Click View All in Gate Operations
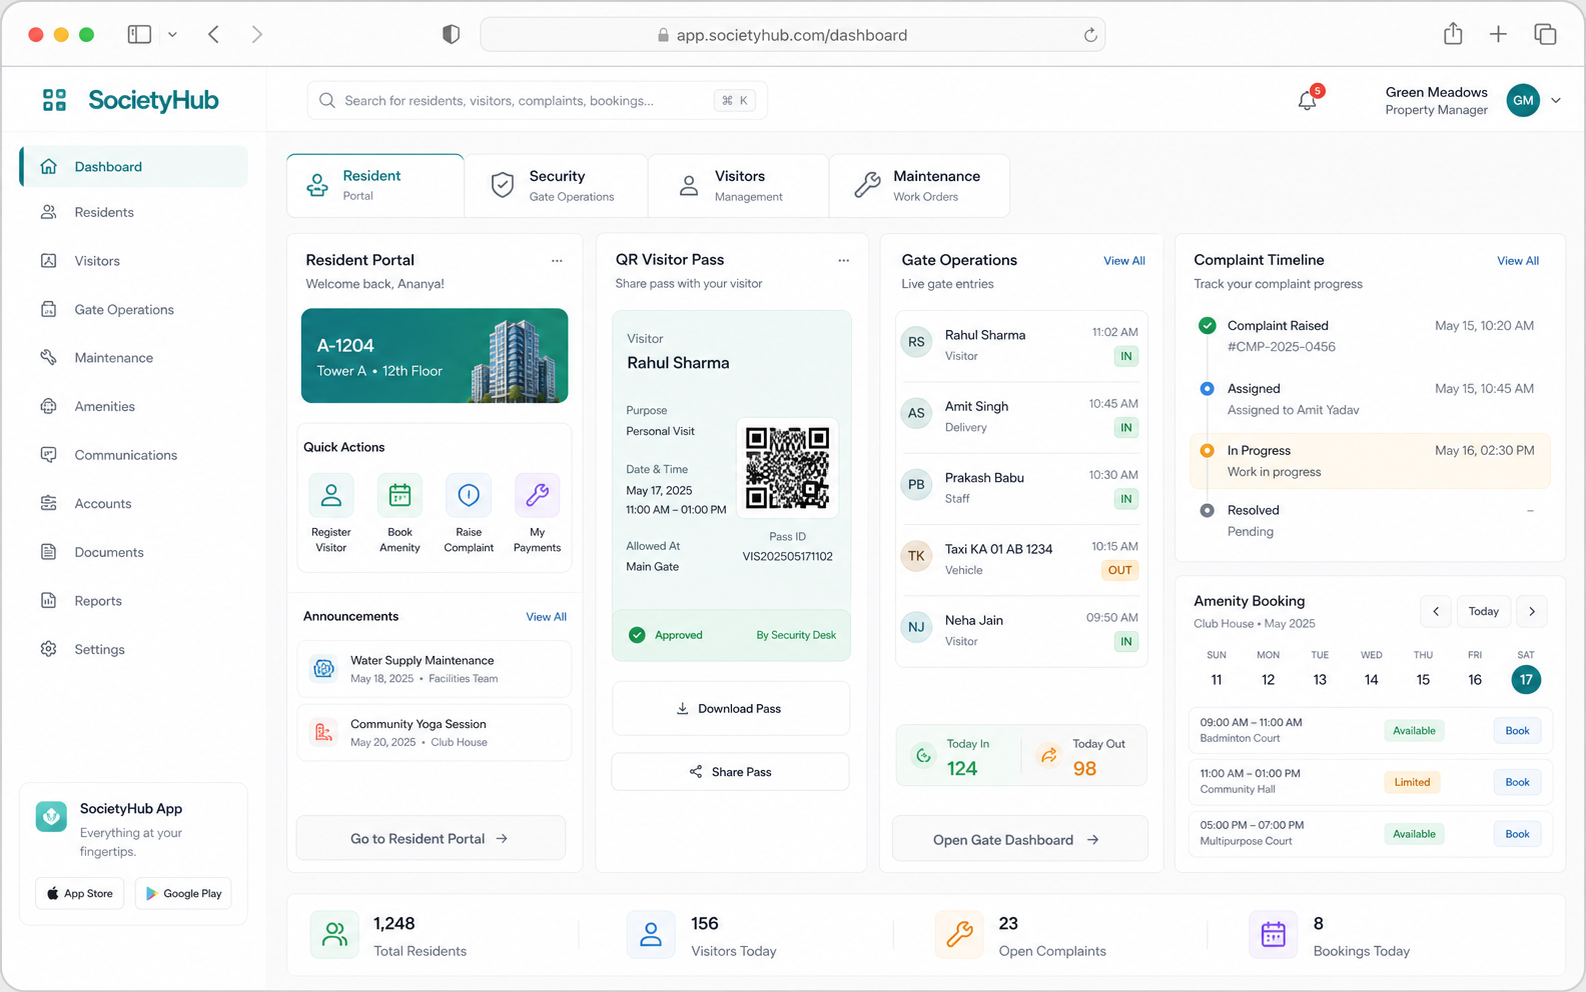Viewport: 1586px width, 992px height. 1124,260
